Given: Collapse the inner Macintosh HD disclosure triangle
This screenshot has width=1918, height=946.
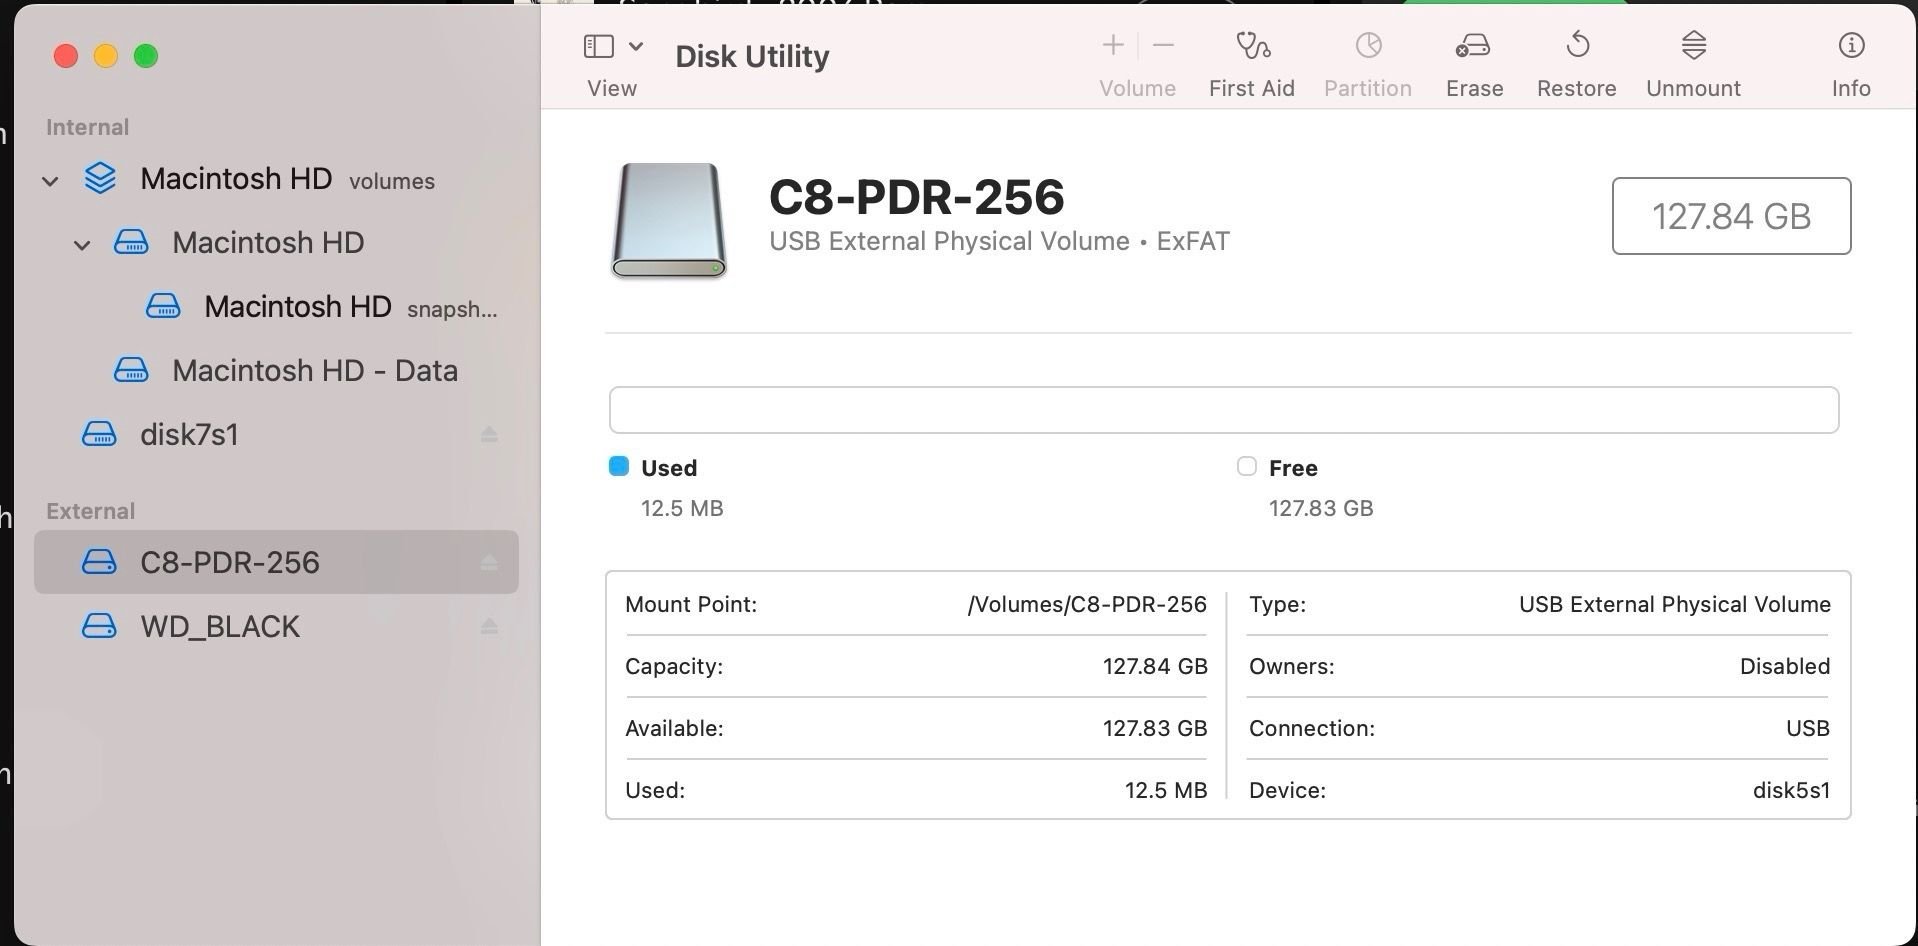Looking at the screenshot, I should click(x=82, y=244).
